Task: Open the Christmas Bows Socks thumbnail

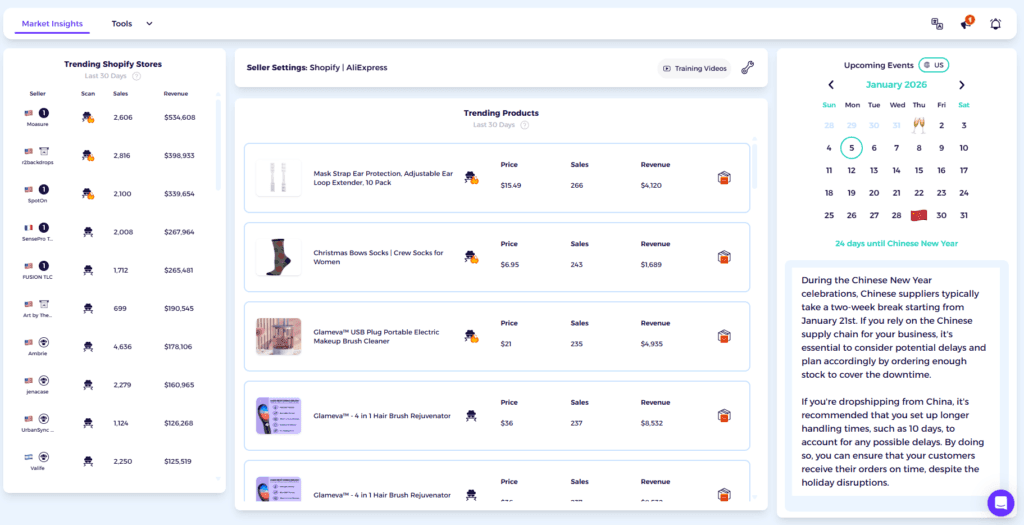Action: [x=278, y=257]
